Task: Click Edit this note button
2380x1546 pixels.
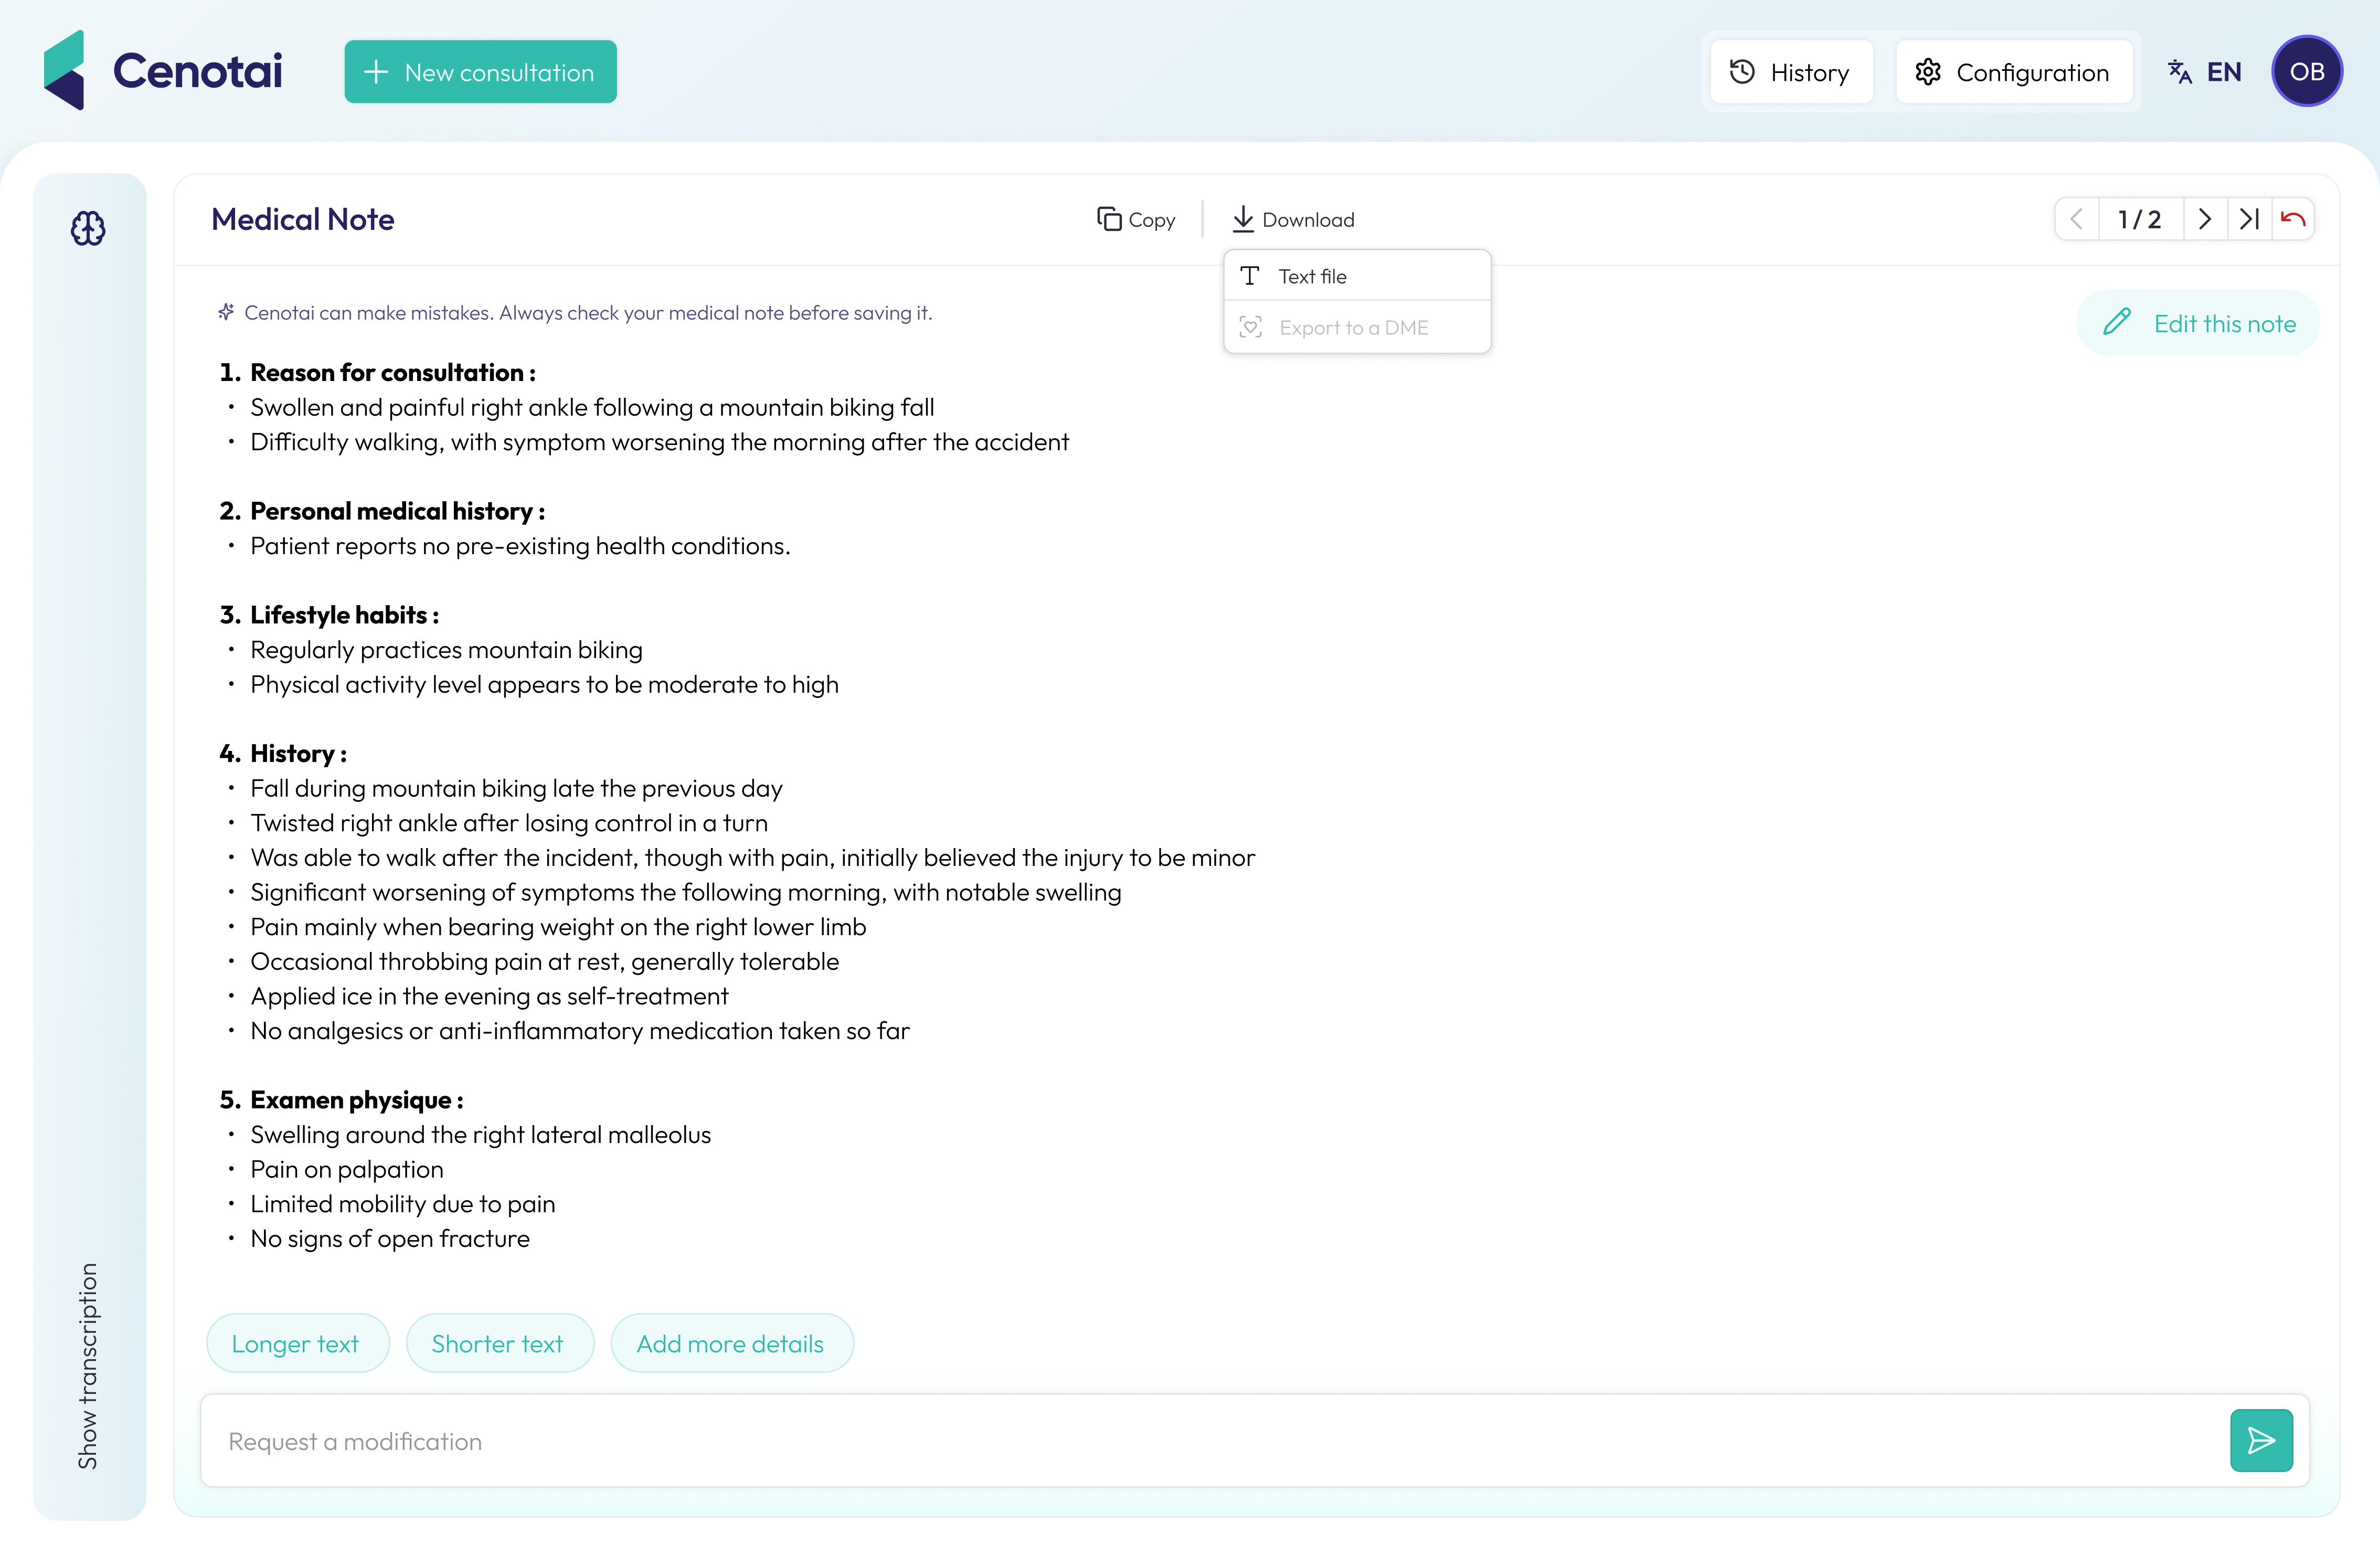Action: click(x=2198, y=323)
